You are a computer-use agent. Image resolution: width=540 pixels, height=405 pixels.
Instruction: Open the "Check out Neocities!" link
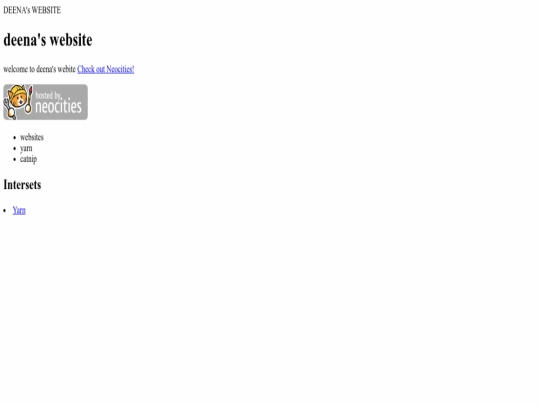[x=106, y=69]
